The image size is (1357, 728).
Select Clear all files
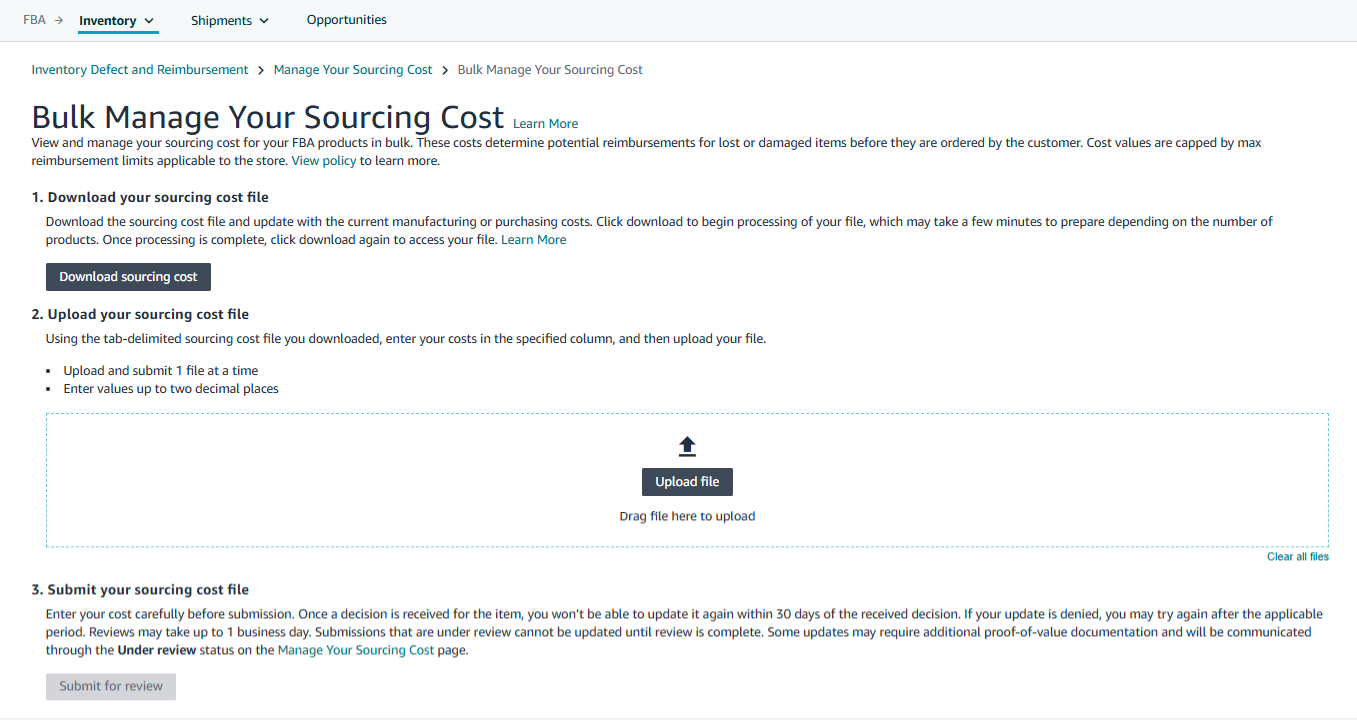click(1297, 557)
